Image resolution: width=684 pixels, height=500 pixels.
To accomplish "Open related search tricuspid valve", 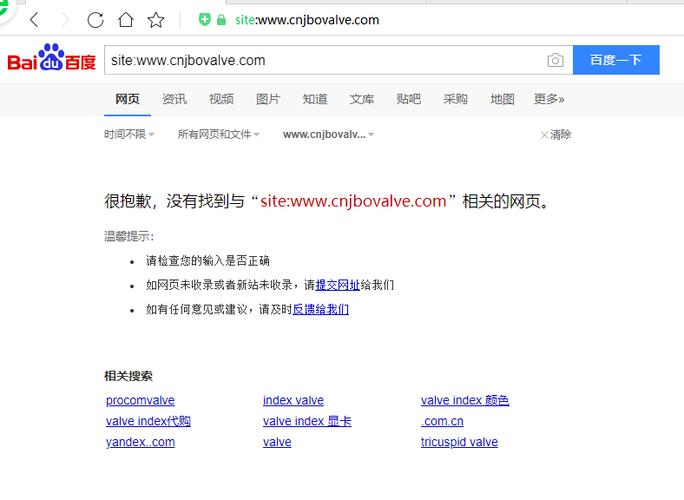I will [x=459, y=442].
